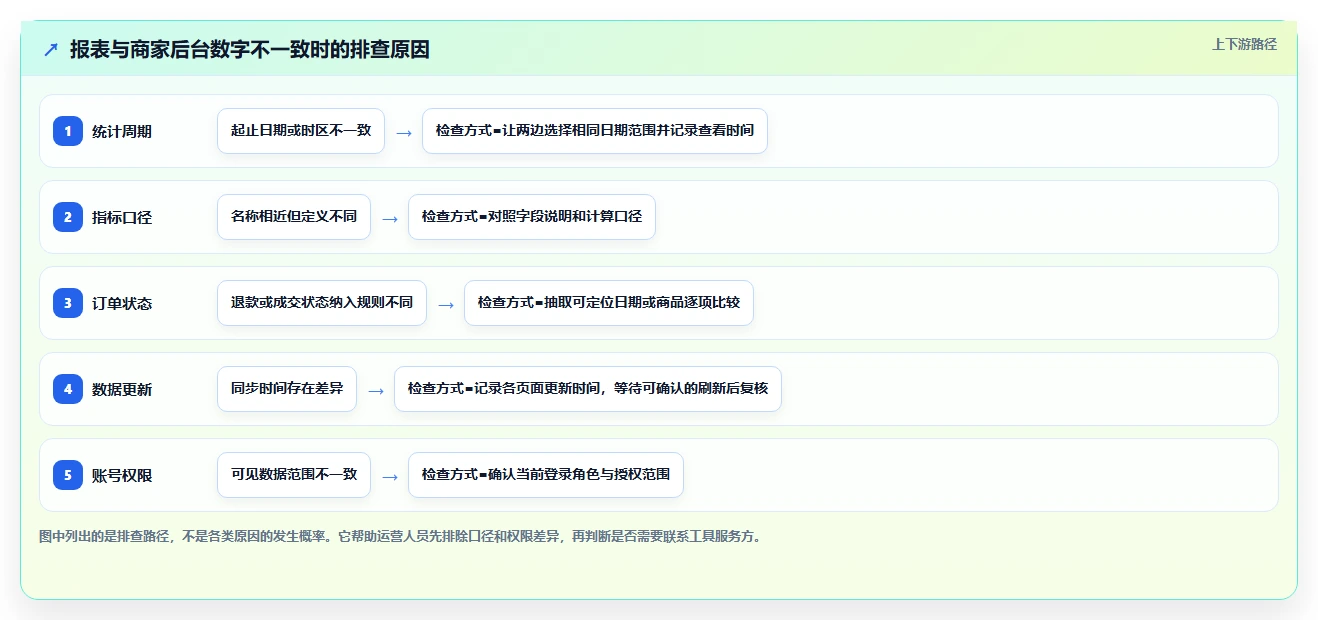This screenshot has height=620, width=1318.
Task: Click 检查方式=让两边选择相同日期范围并记录查看时间 box
Action: [x=595, y=131]
